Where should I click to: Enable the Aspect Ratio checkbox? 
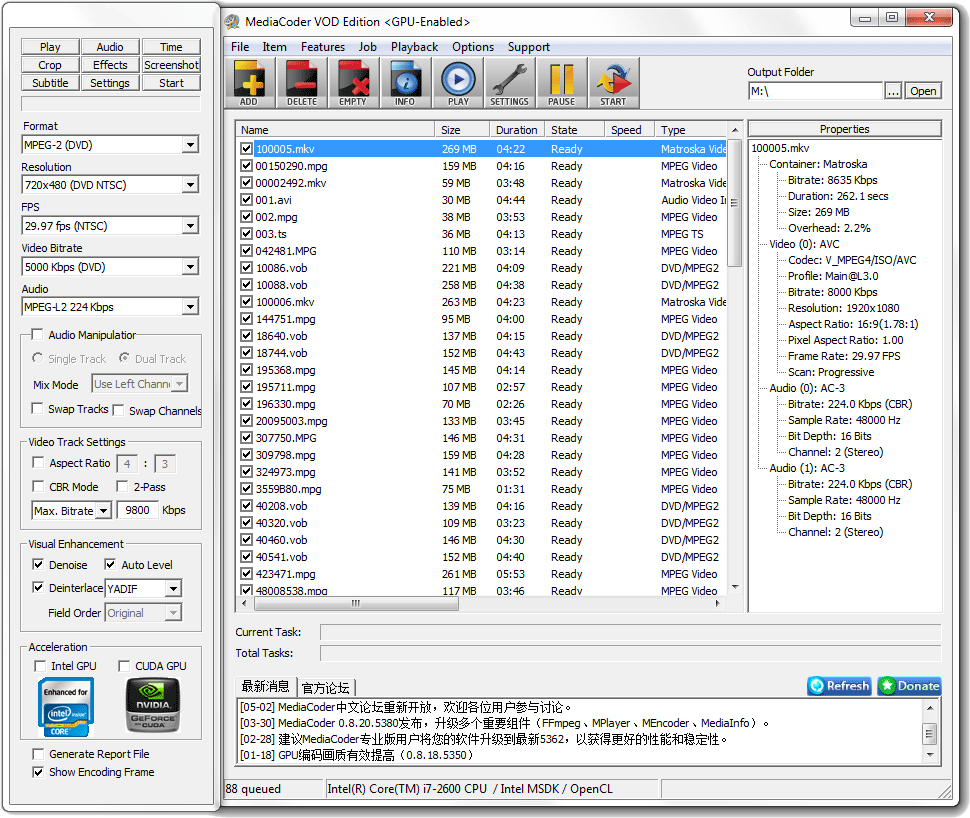(38, 463)
